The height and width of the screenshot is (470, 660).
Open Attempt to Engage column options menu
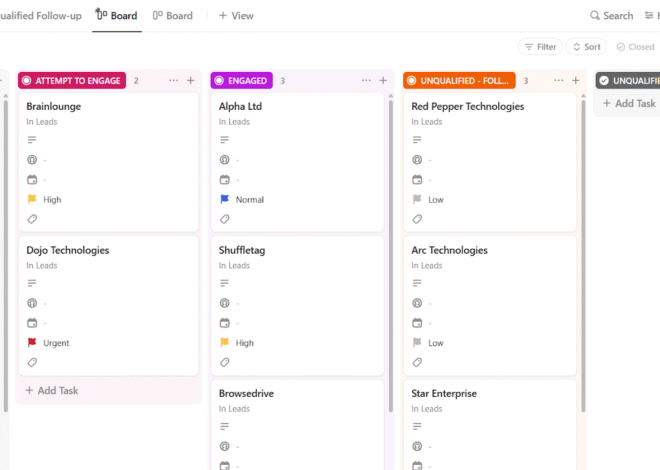click(173, 80)
